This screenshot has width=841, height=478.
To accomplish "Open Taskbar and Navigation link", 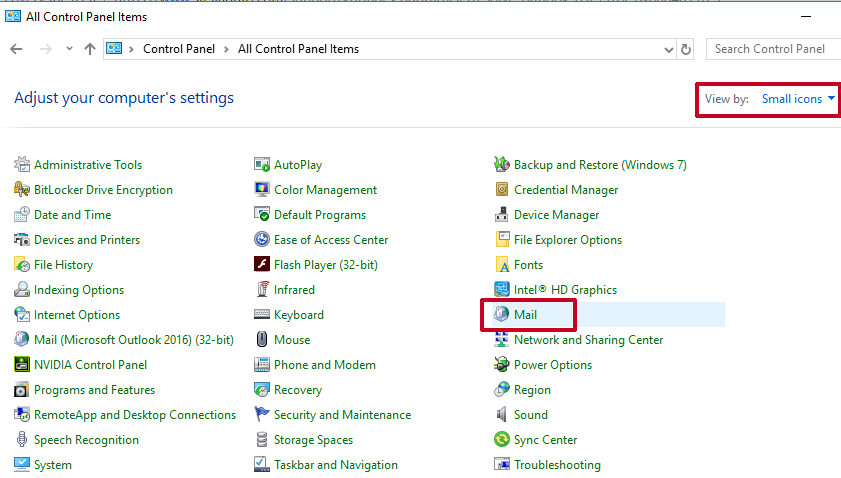I will coord(336,465).
